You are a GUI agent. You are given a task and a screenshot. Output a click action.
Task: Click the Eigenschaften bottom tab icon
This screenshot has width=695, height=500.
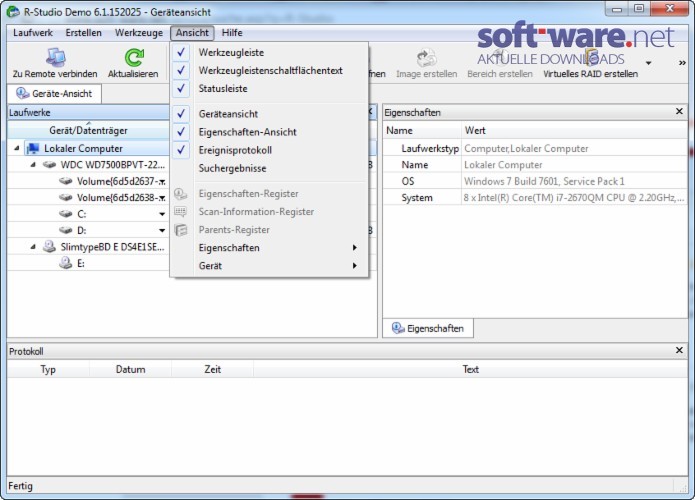click(x=398, y=328)
